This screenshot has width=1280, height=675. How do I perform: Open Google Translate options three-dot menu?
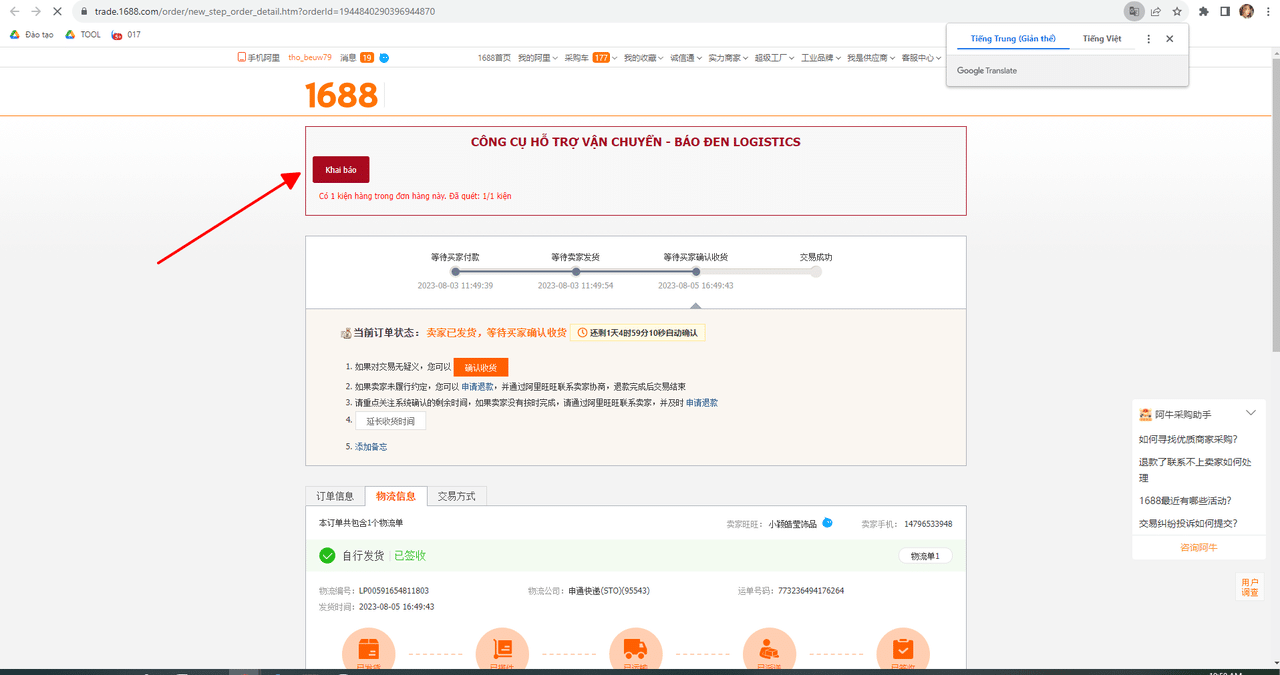(x=1148, y=39)
